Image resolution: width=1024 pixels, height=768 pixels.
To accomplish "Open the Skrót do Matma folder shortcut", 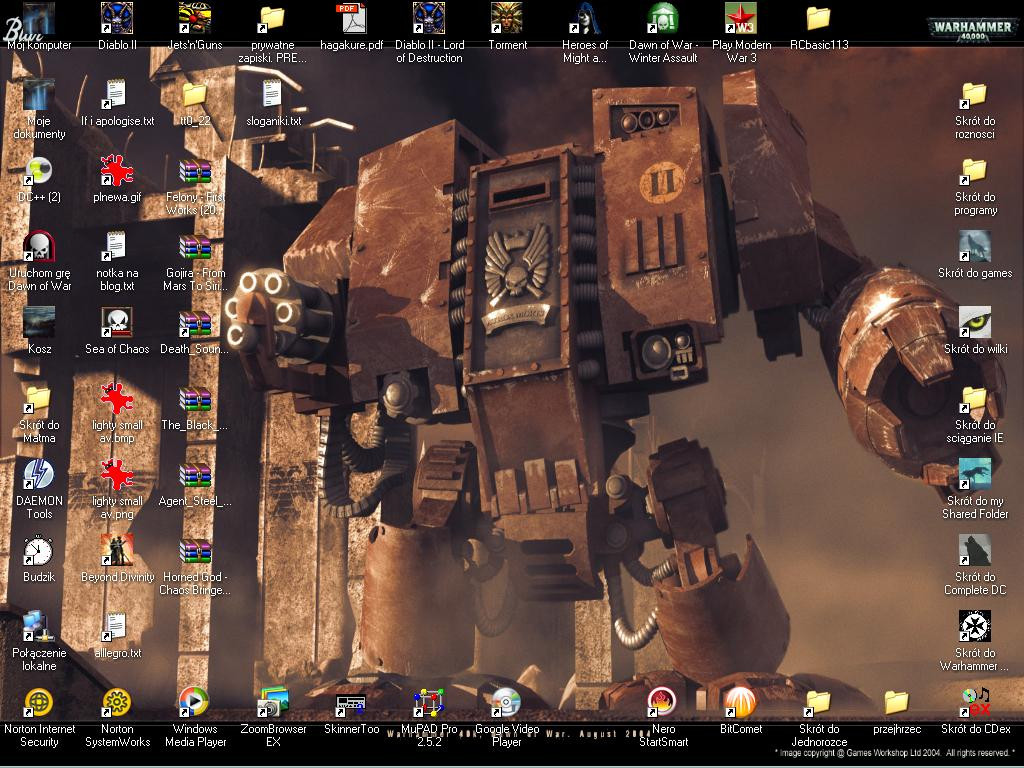I will click(39, 399).
